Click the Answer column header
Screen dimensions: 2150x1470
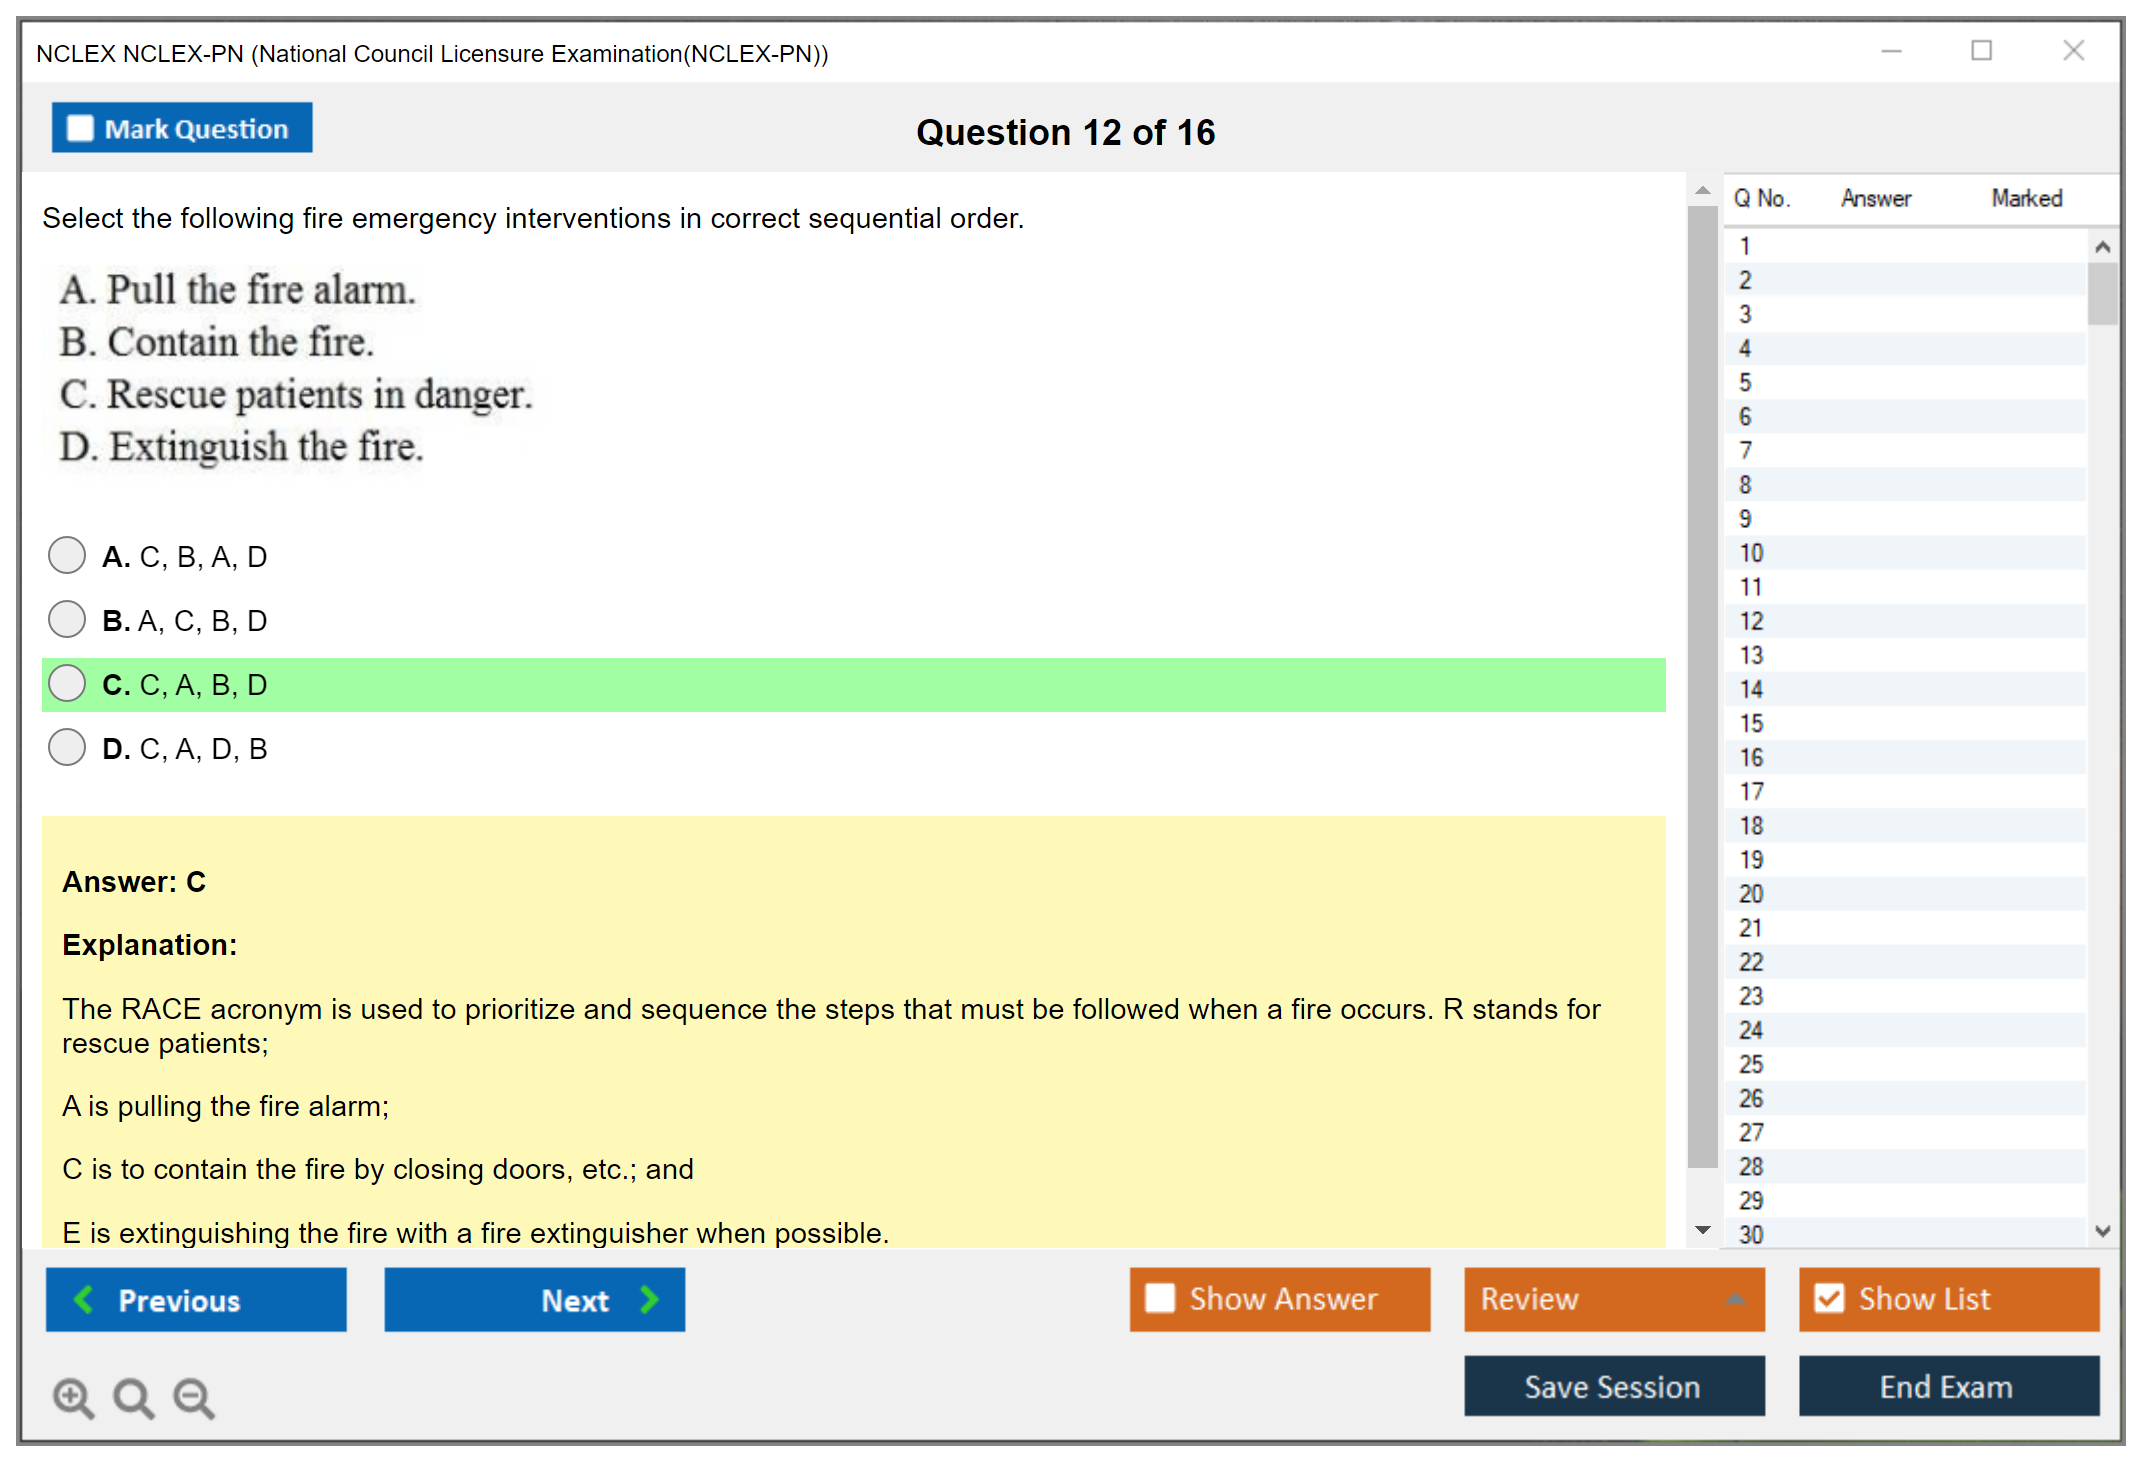pyautogui.click(x=1875, y=198)
